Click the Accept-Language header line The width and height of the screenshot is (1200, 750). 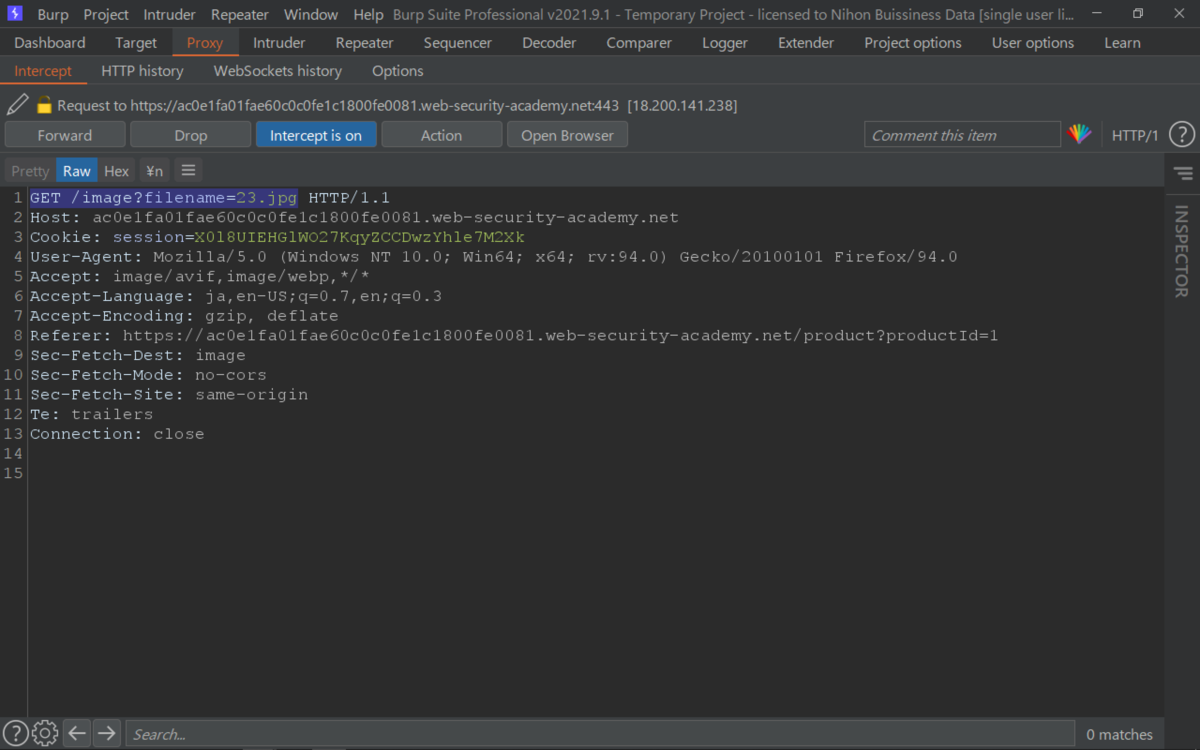pos(236,296)
